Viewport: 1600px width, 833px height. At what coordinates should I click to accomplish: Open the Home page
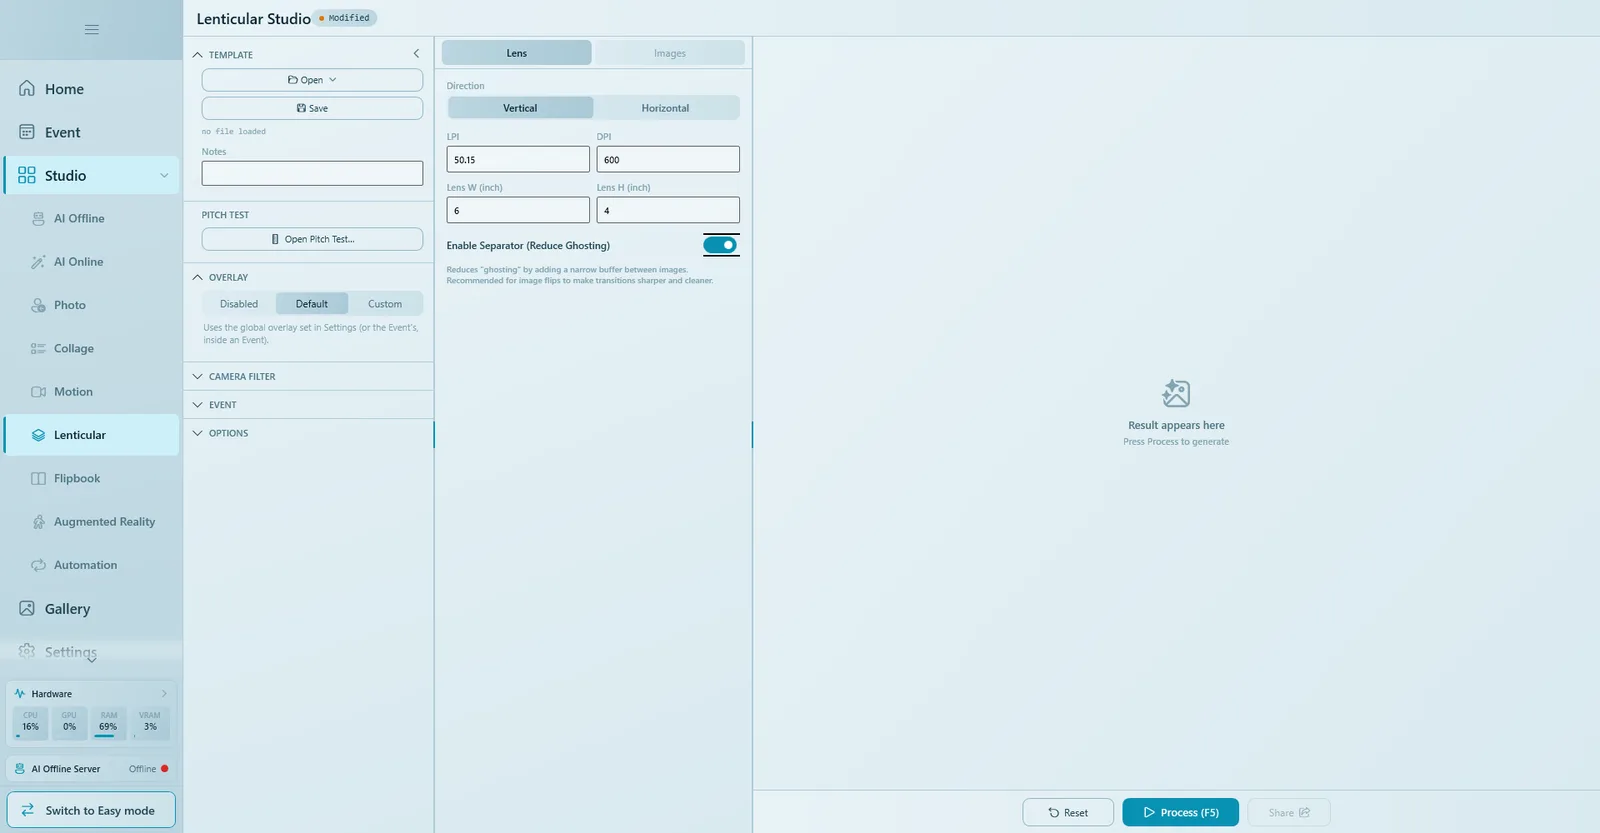(91, 89)
